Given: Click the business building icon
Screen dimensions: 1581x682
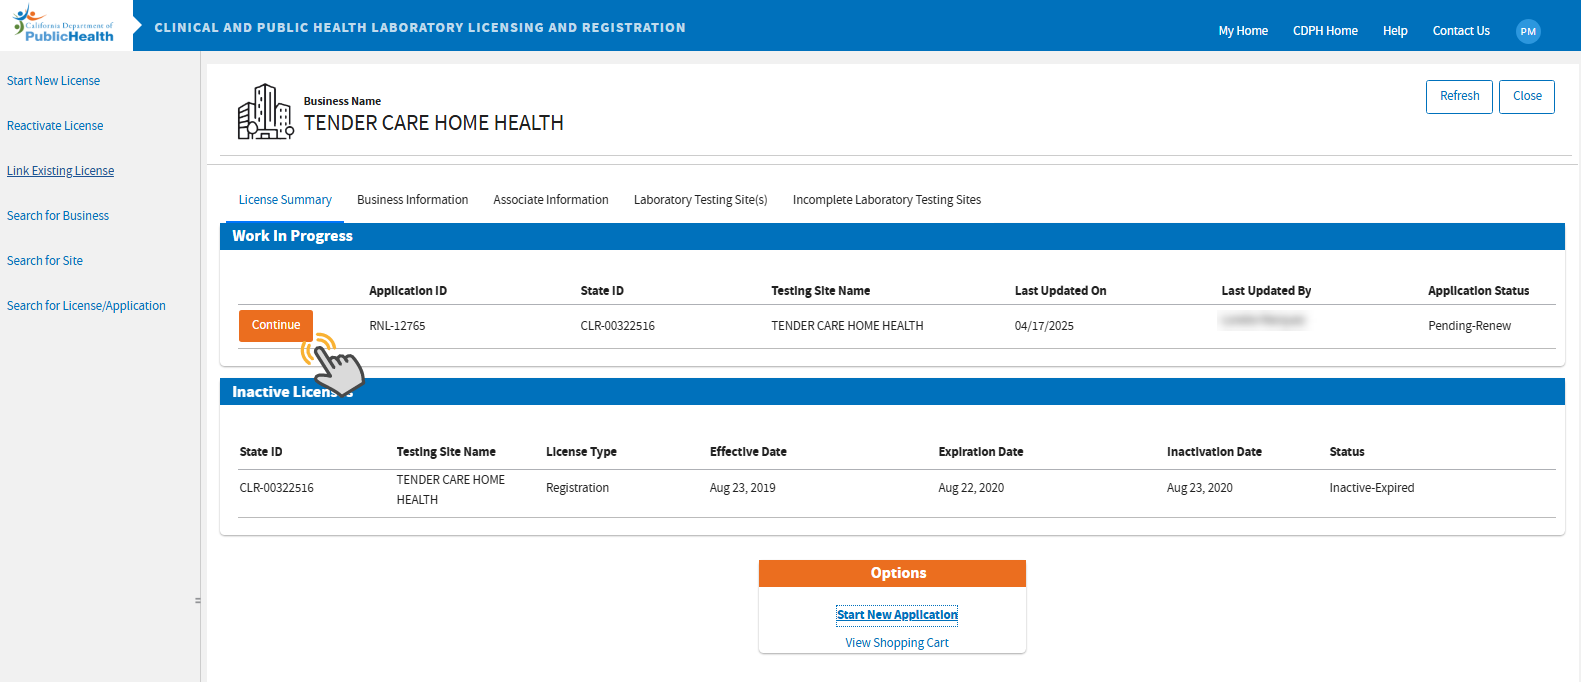Looking at the screenshot, I should [x=264, y=112].
